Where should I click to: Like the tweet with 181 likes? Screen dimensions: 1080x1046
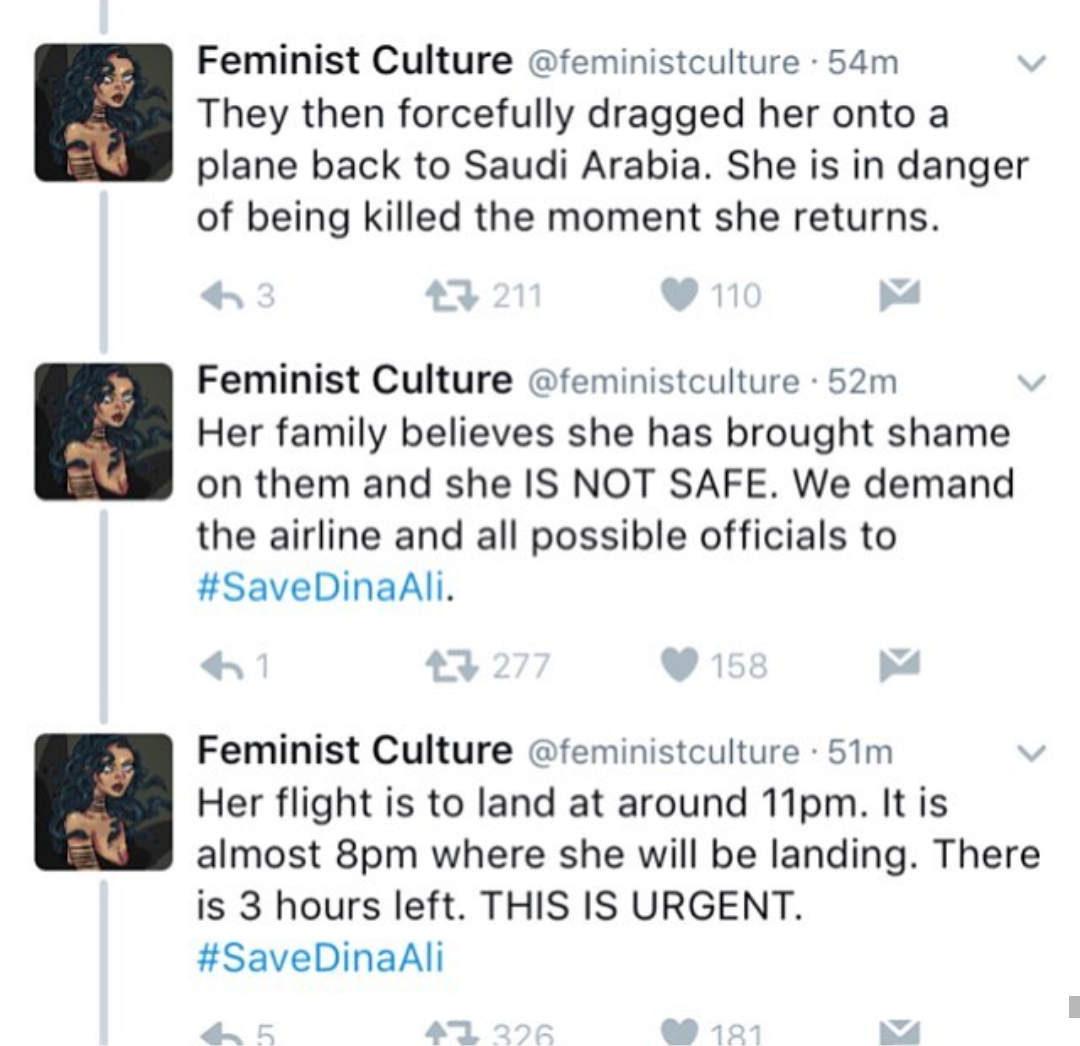pyautogui.click(x=679, y=1032)
